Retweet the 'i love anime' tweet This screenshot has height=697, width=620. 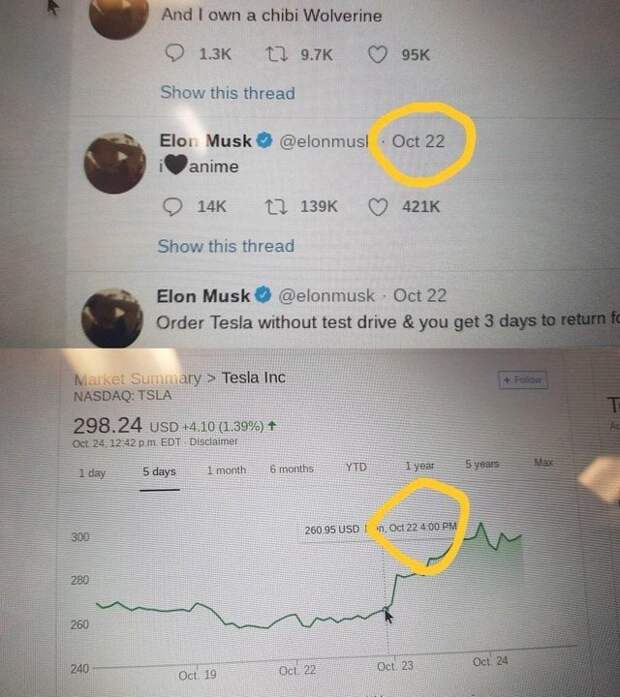(x=274, y=206)
